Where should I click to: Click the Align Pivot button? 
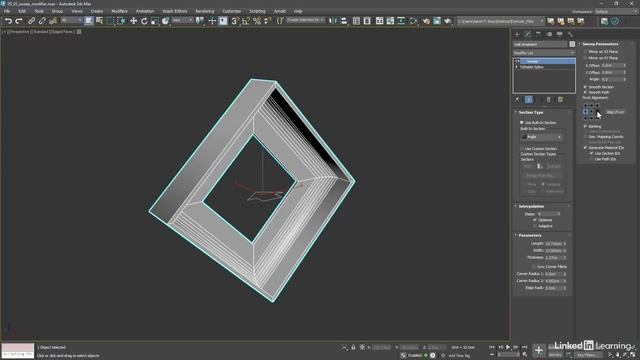tap(615, 112)
